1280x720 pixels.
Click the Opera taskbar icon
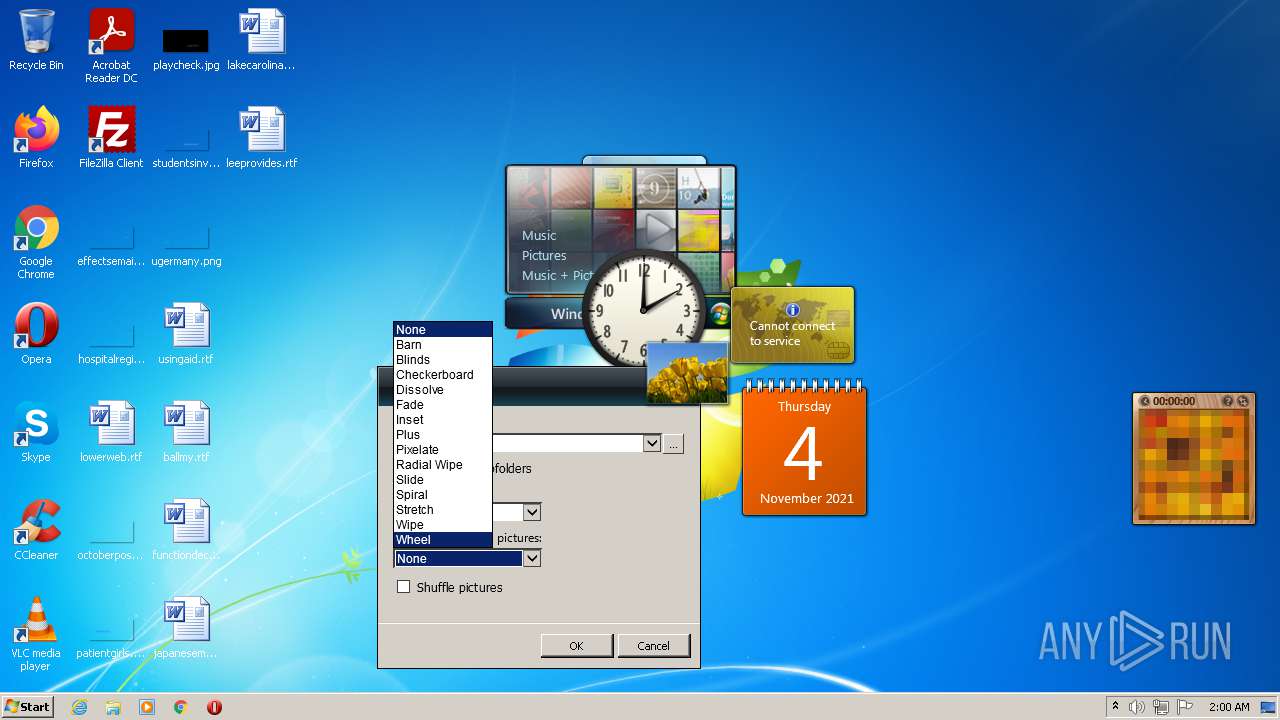(x=214, y=707)
